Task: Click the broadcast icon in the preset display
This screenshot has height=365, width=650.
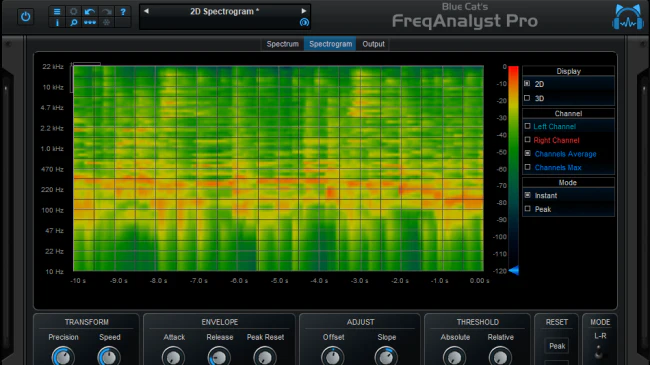Action: pos(304,22)
